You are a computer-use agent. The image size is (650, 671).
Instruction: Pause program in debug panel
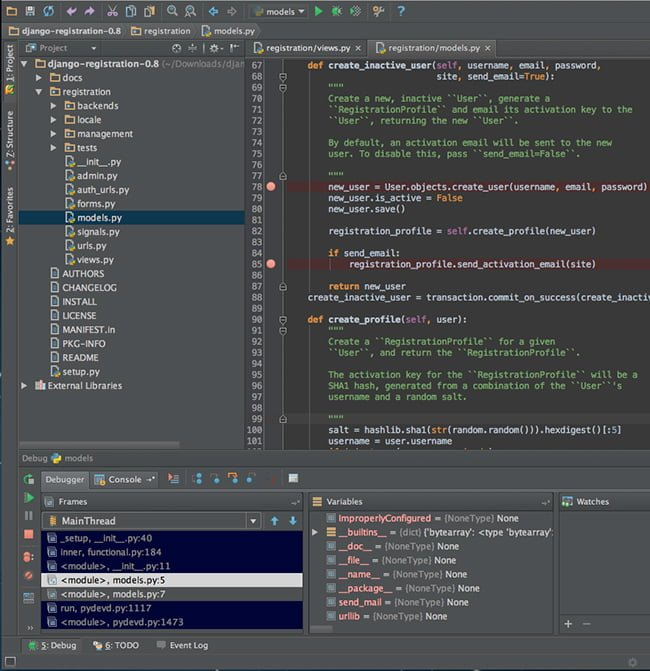coord(29,516)
